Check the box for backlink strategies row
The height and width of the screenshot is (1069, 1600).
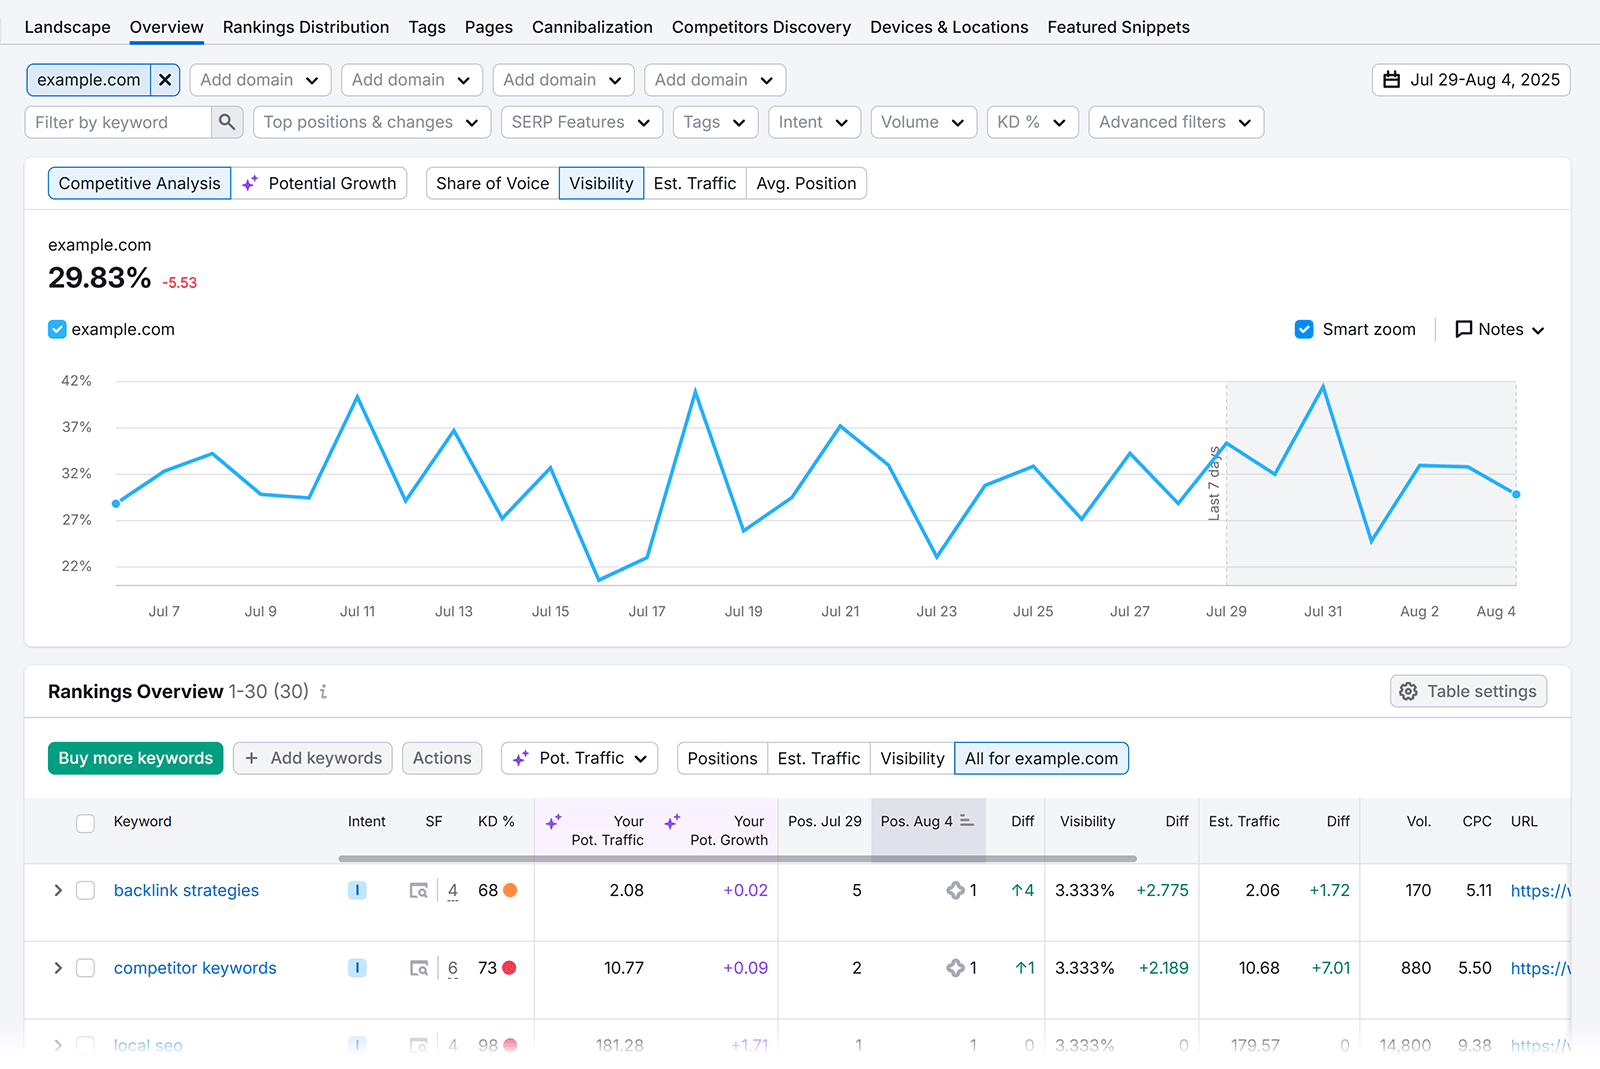click(x=86, y=890)
